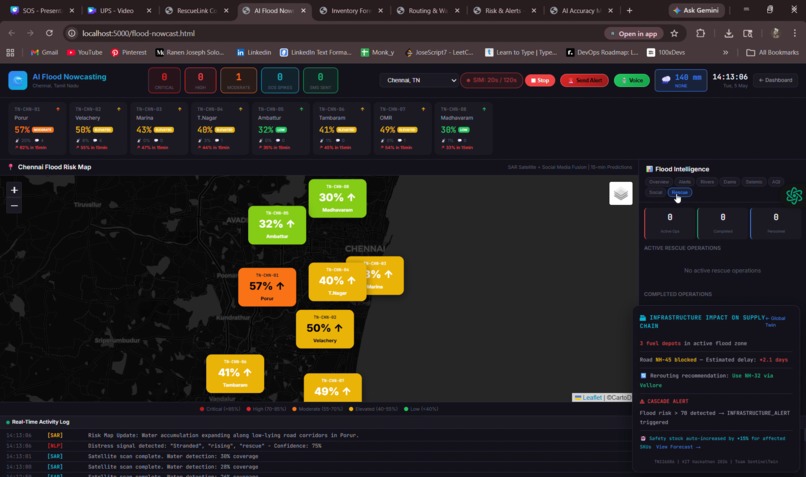Open a new browser tab
This screenshot has height=477, width=806.
click(x=629, y=10)
